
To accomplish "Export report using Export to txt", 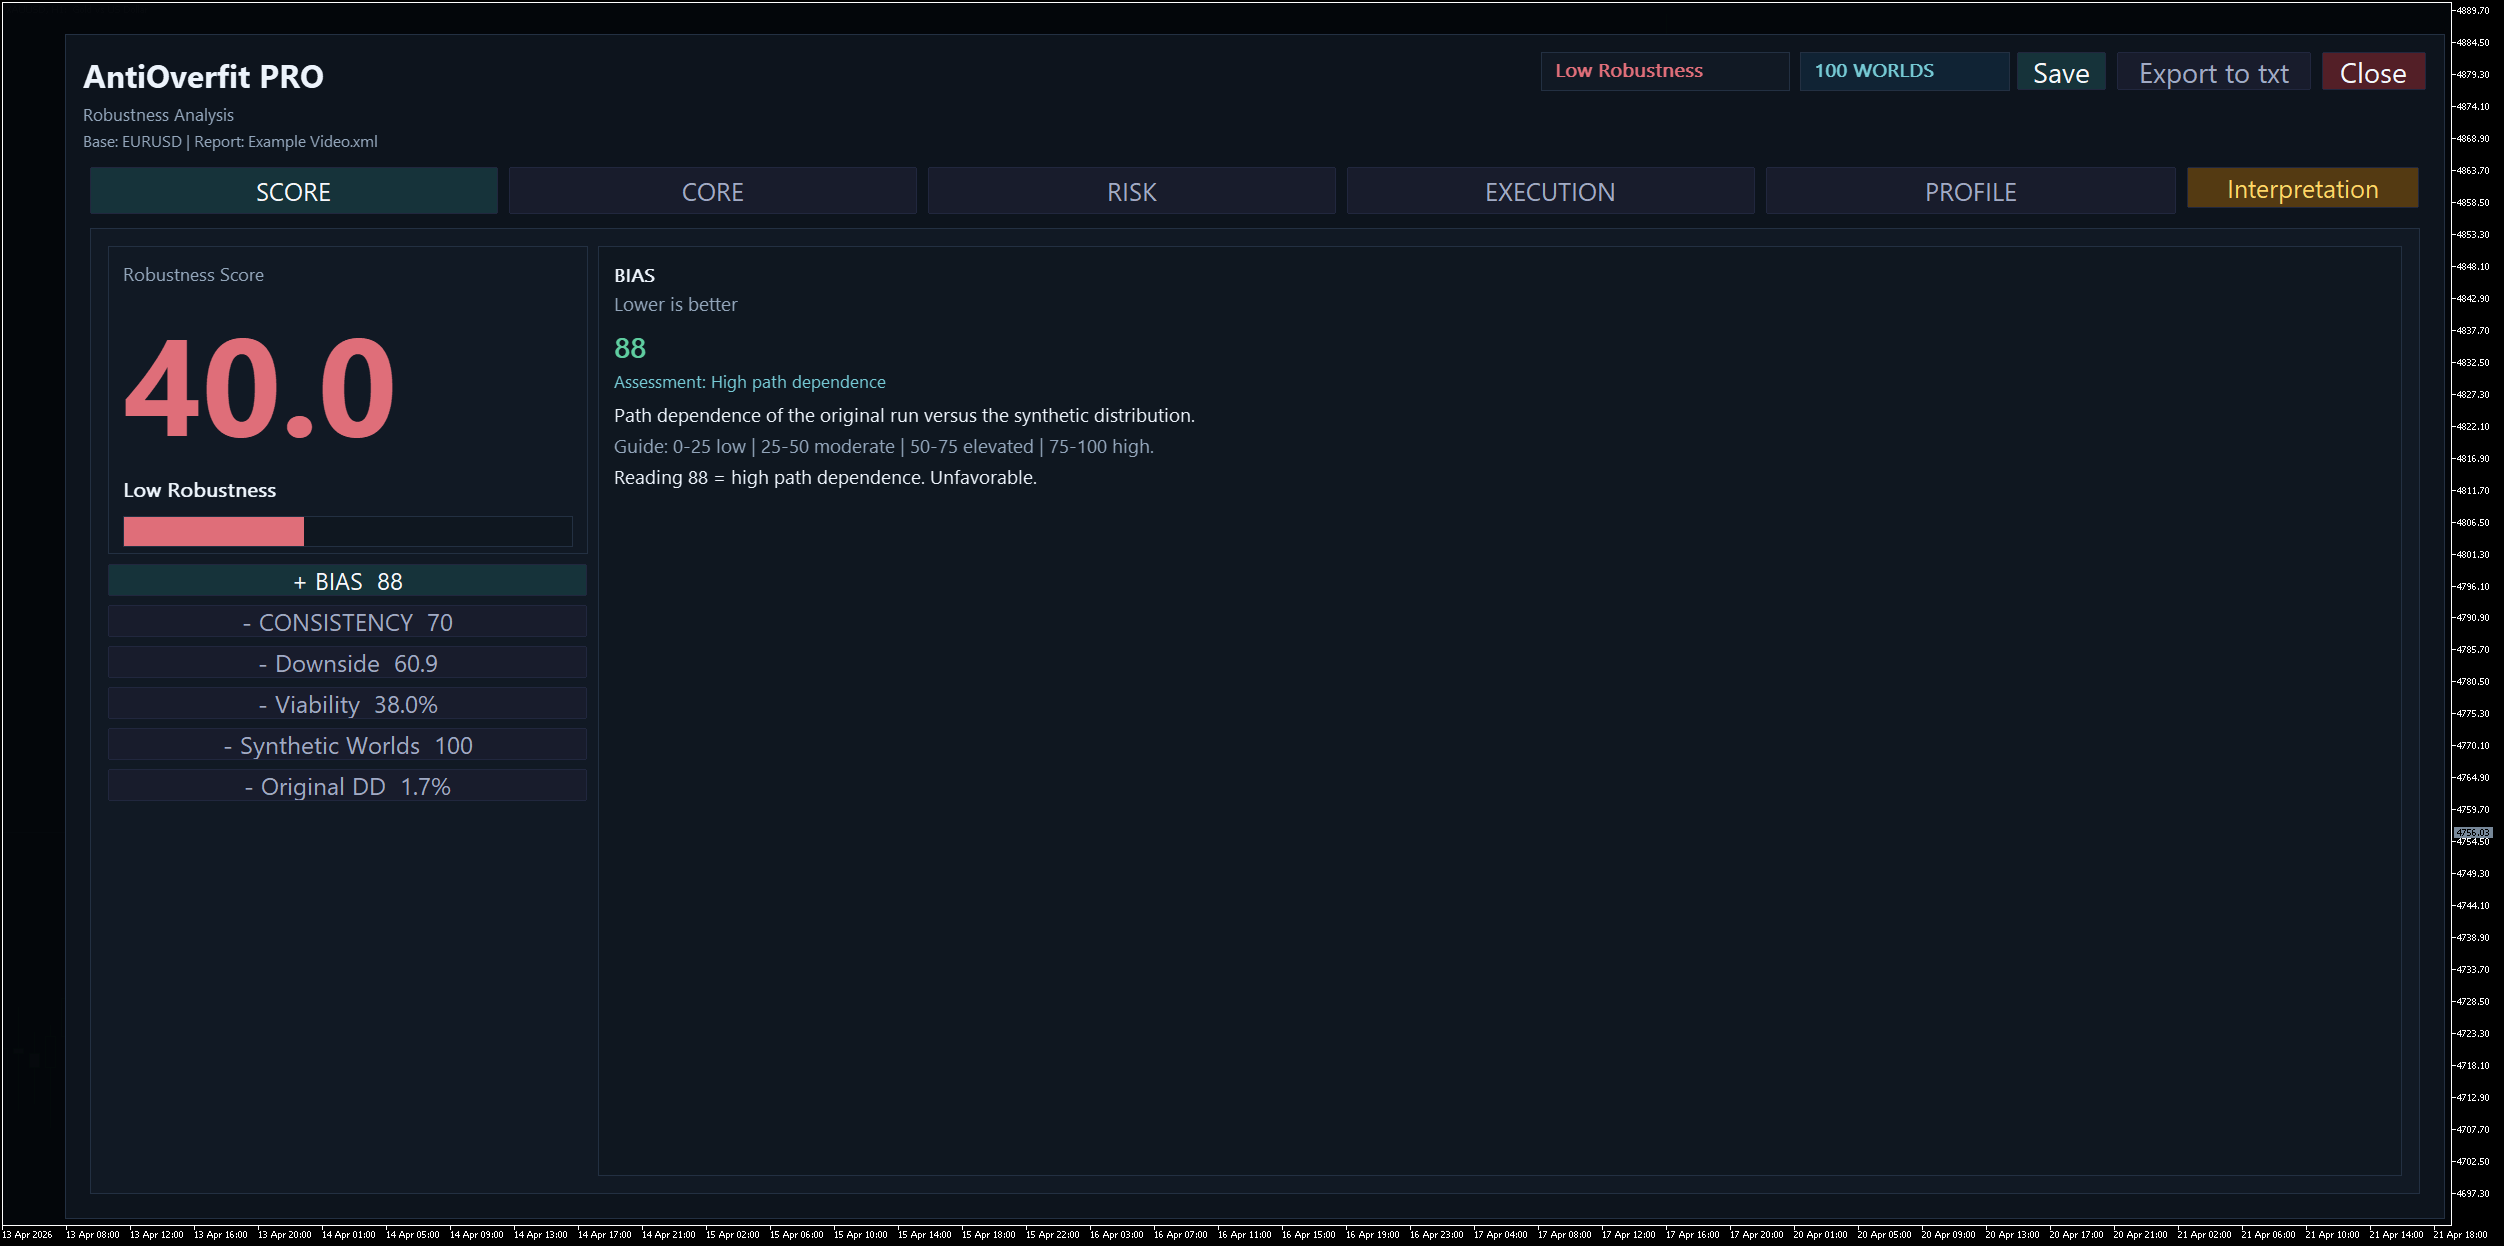I will 2213,73.
